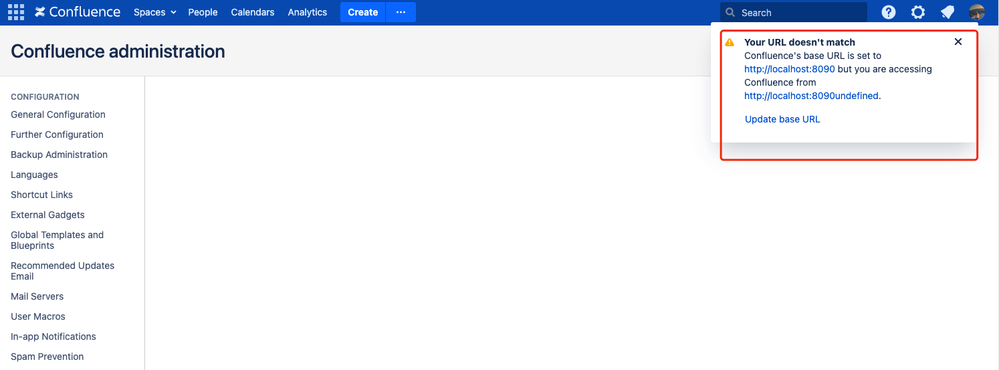Click the search magnifier icon
Image resolution: width=999 pixels, height=370 pixels.
[x=730, y=12]
